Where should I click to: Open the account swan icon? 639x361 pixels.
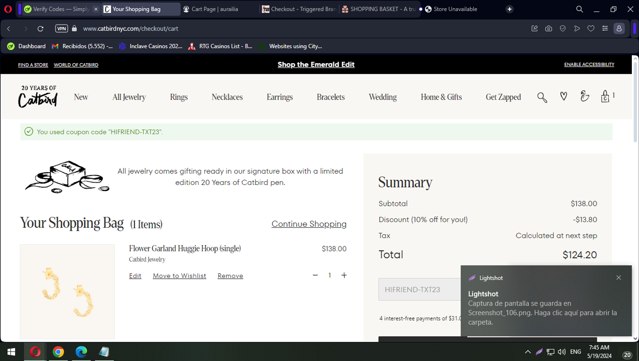click(584, 96)
